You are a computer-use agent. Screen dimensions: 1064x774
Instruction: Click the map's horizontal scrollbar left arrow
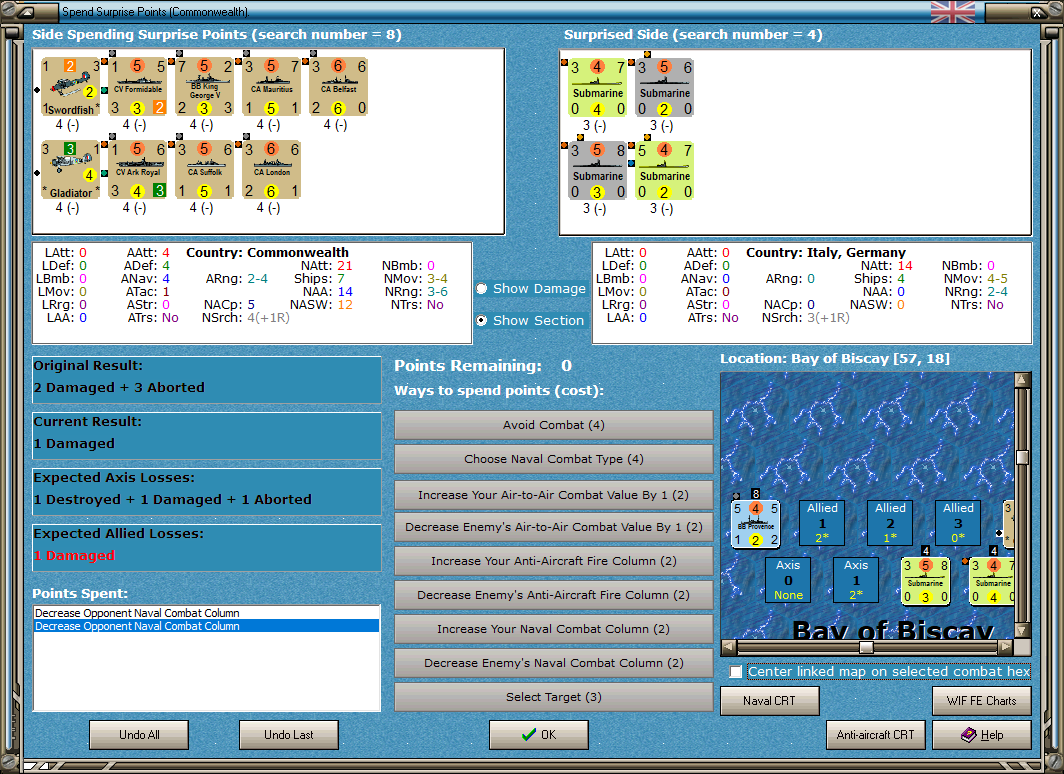(729, 647)
